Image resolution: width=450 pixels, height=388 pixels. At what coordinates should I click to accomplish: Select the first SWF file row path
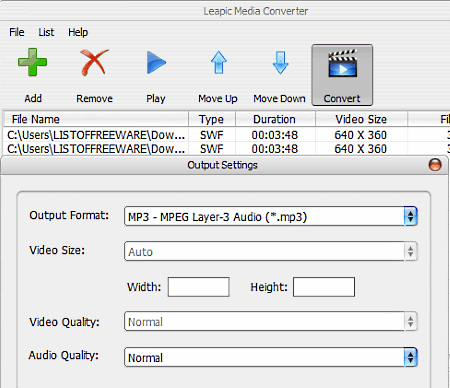pos(96,135)
